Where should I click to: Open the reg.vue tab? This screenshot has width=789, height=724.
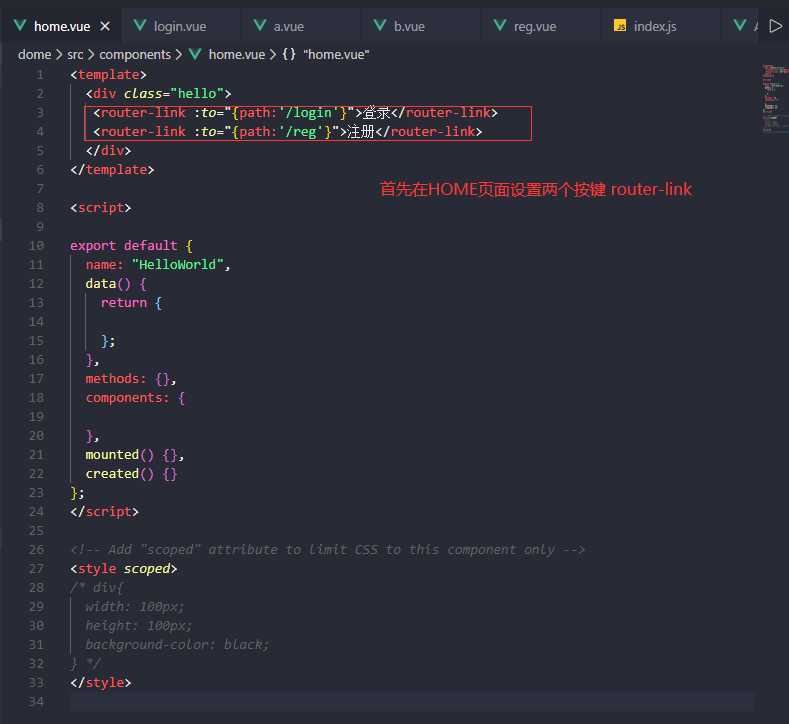(534, 26)
